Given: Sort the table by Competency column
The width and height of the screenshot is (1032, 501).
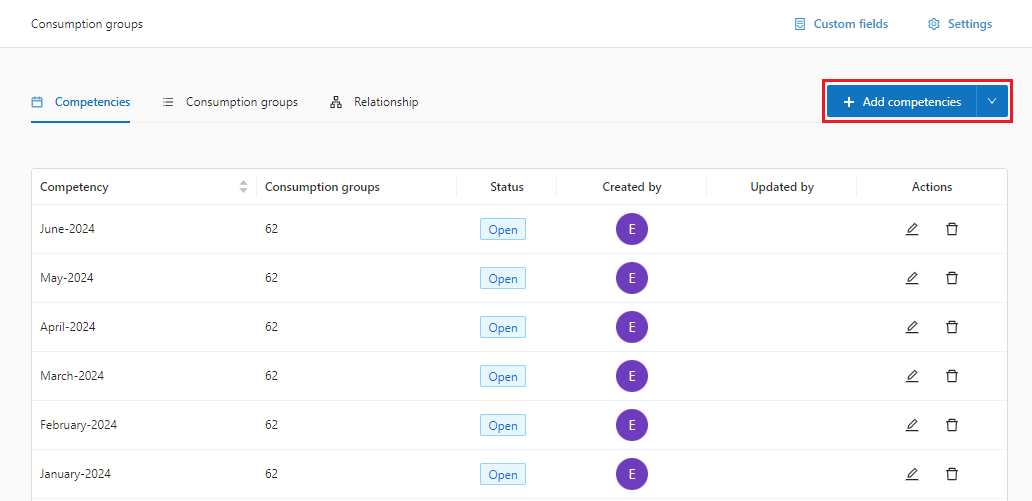Looking at the screenshot, I should coord(243,187).
